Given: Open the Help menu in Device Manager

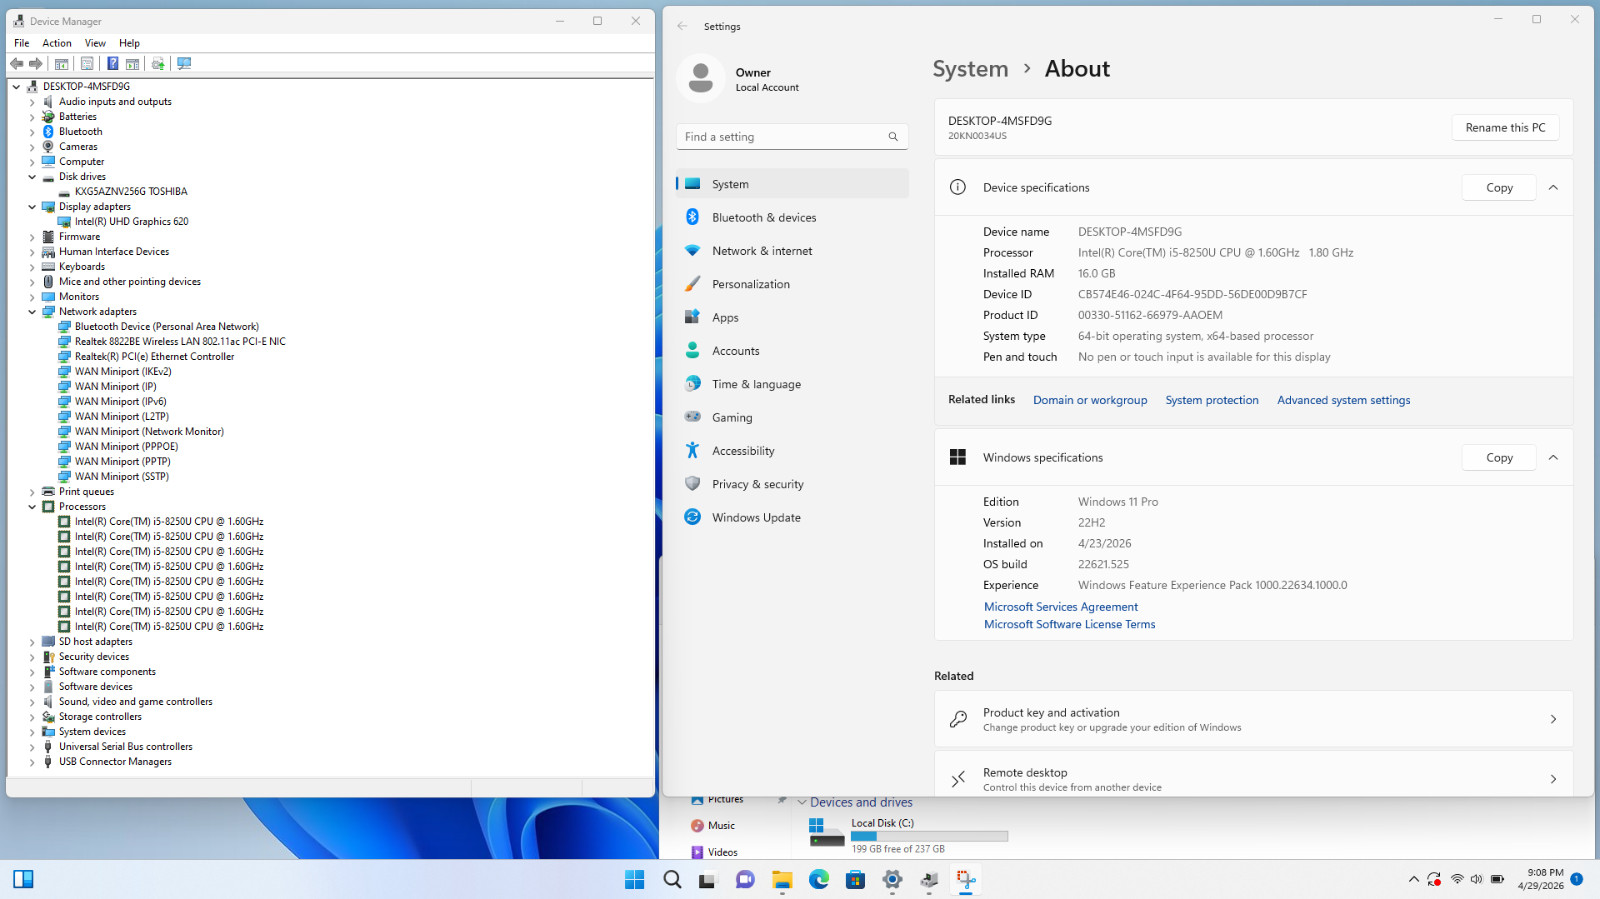Looking at the screenshot, I should (x=129, y=43).
